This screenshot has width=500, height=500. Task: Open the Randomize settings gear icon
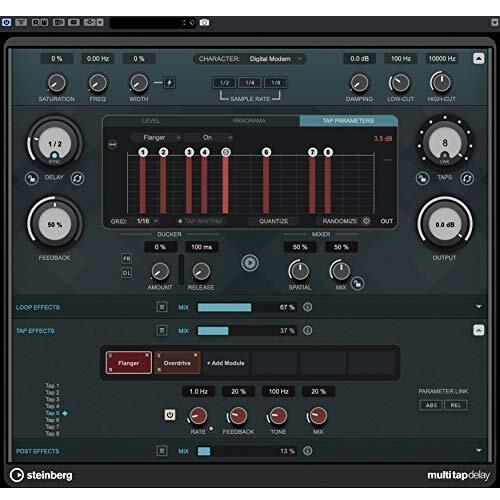[366, 221]
